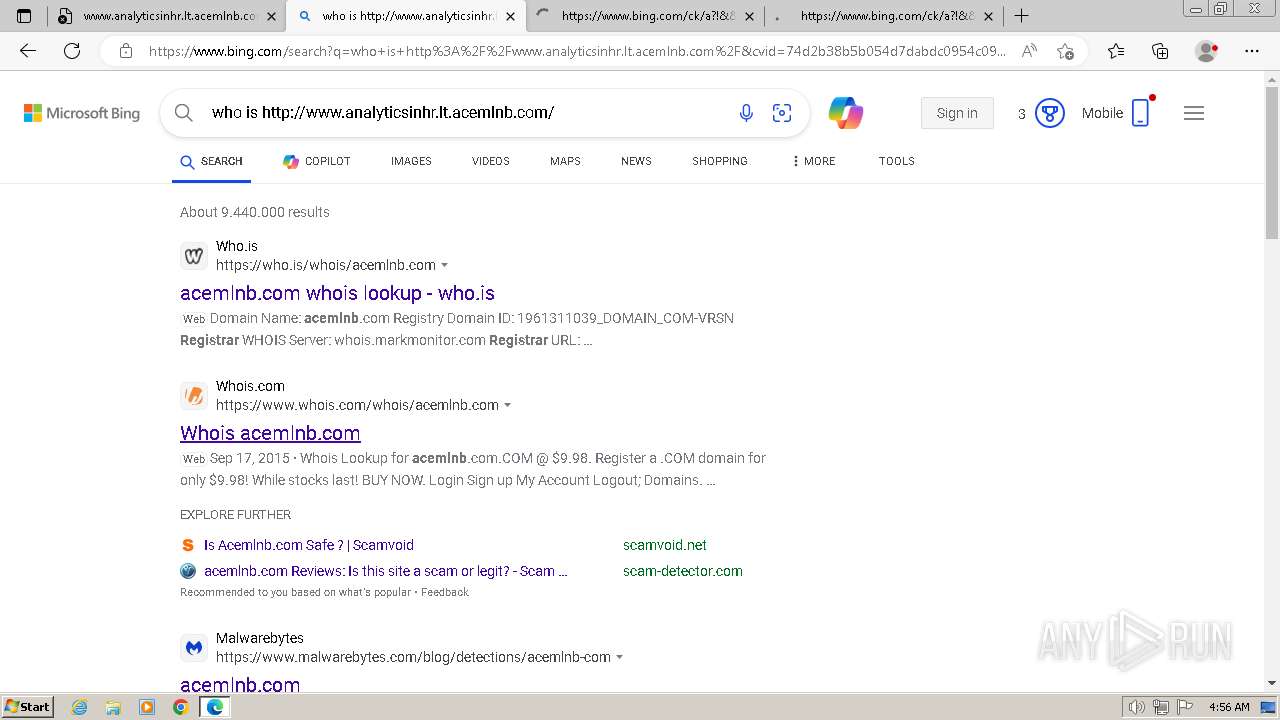Switch to the MAPS tab
Image resolution: width=1280 pixels, height=720 pixels.
565,161
